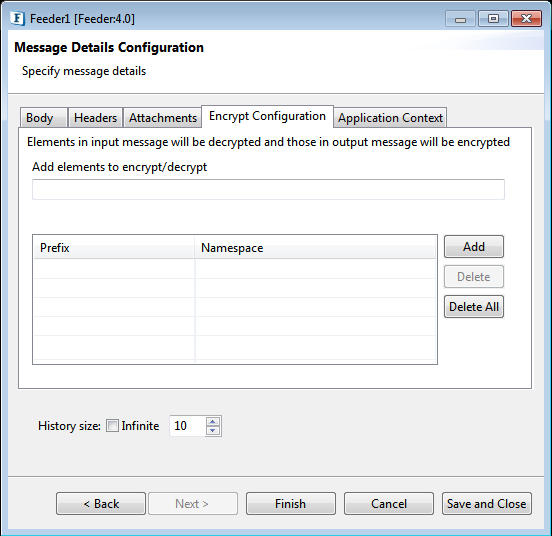
Task: Click the Add namespace button
Action: tap(474, 247)
